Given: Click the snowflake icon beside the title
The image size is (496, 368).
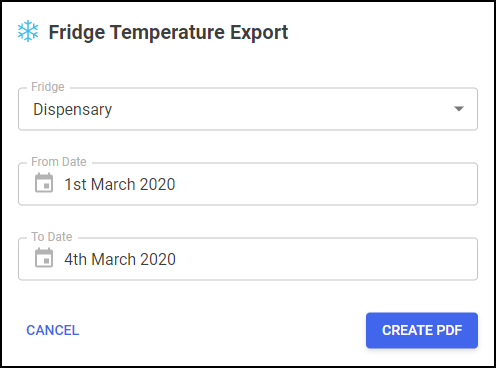Looking at the screenshot, I should tap(28, 31).
